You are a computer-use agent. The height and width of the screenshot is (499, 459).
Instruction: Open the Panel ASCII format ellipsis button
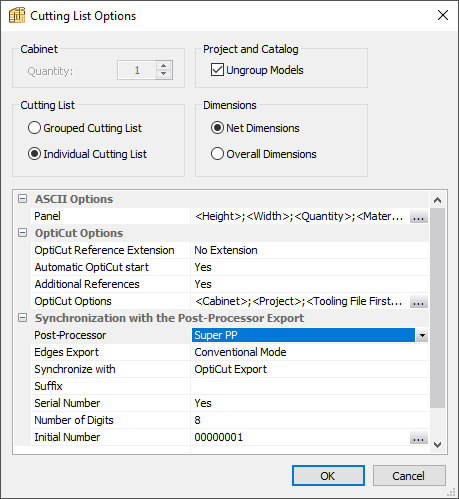pos(419,217)
